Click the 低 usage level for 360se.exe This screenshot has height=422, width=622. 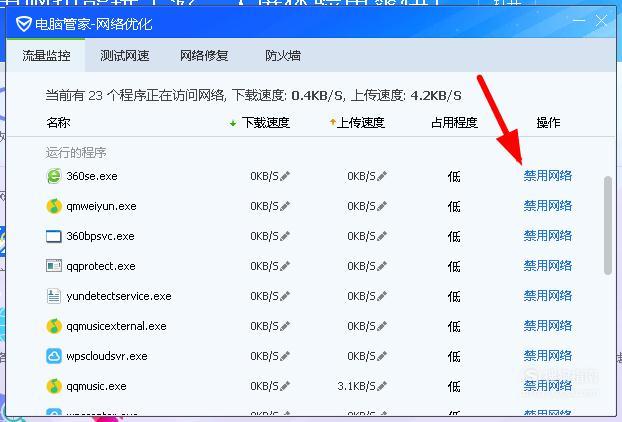[454, 176]
